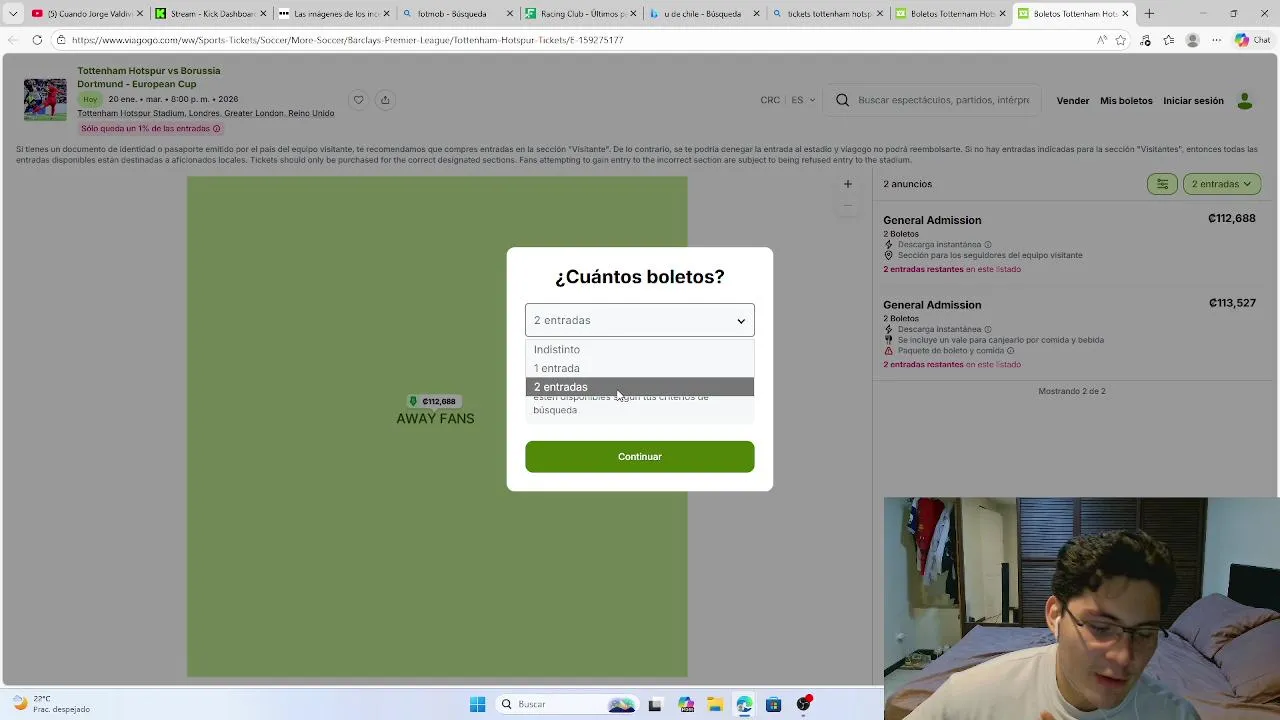The height and width of the screenshot is (720, 1280).
Task: Click the green user profile icon
Action: (x=1245, y=100)
